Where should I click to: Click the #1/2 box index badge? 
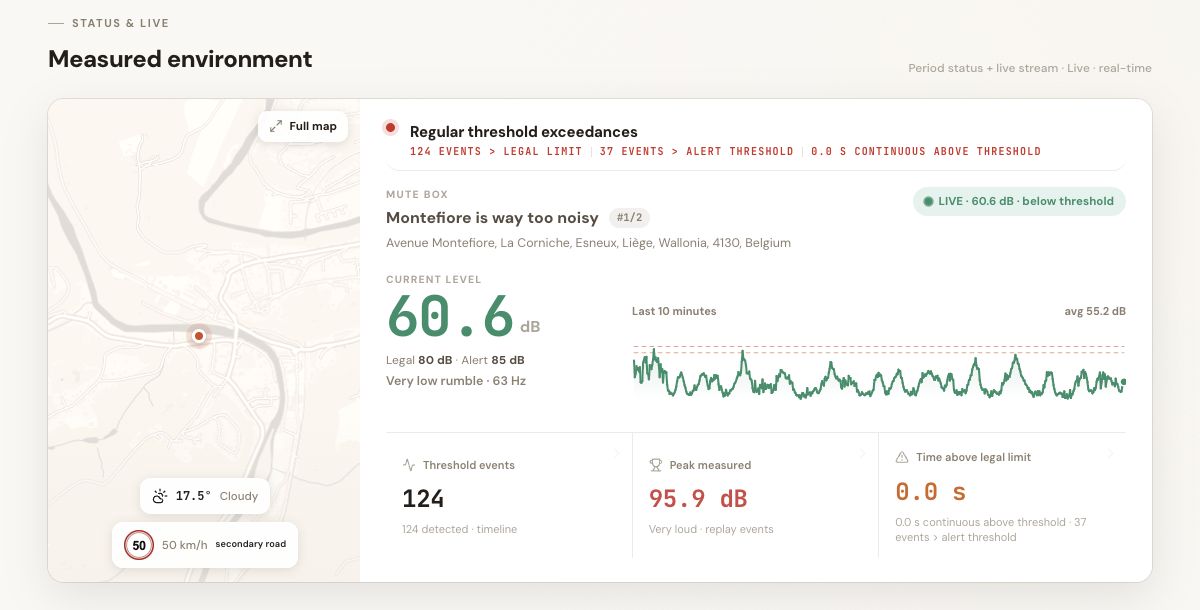629,217
